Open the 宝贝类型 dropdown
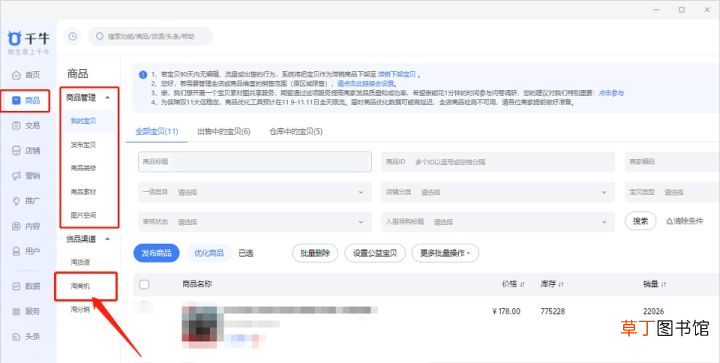 (672, 192)
